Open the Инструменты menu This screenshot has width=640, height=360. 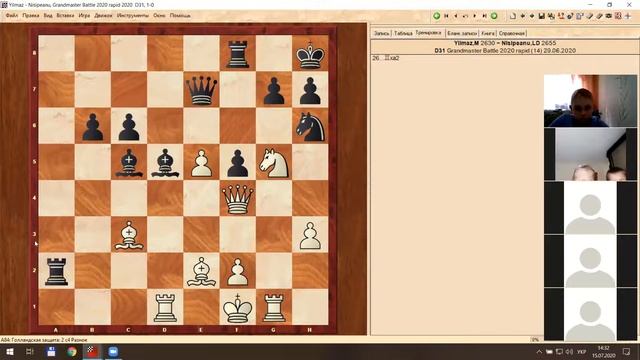pos(133,16)
